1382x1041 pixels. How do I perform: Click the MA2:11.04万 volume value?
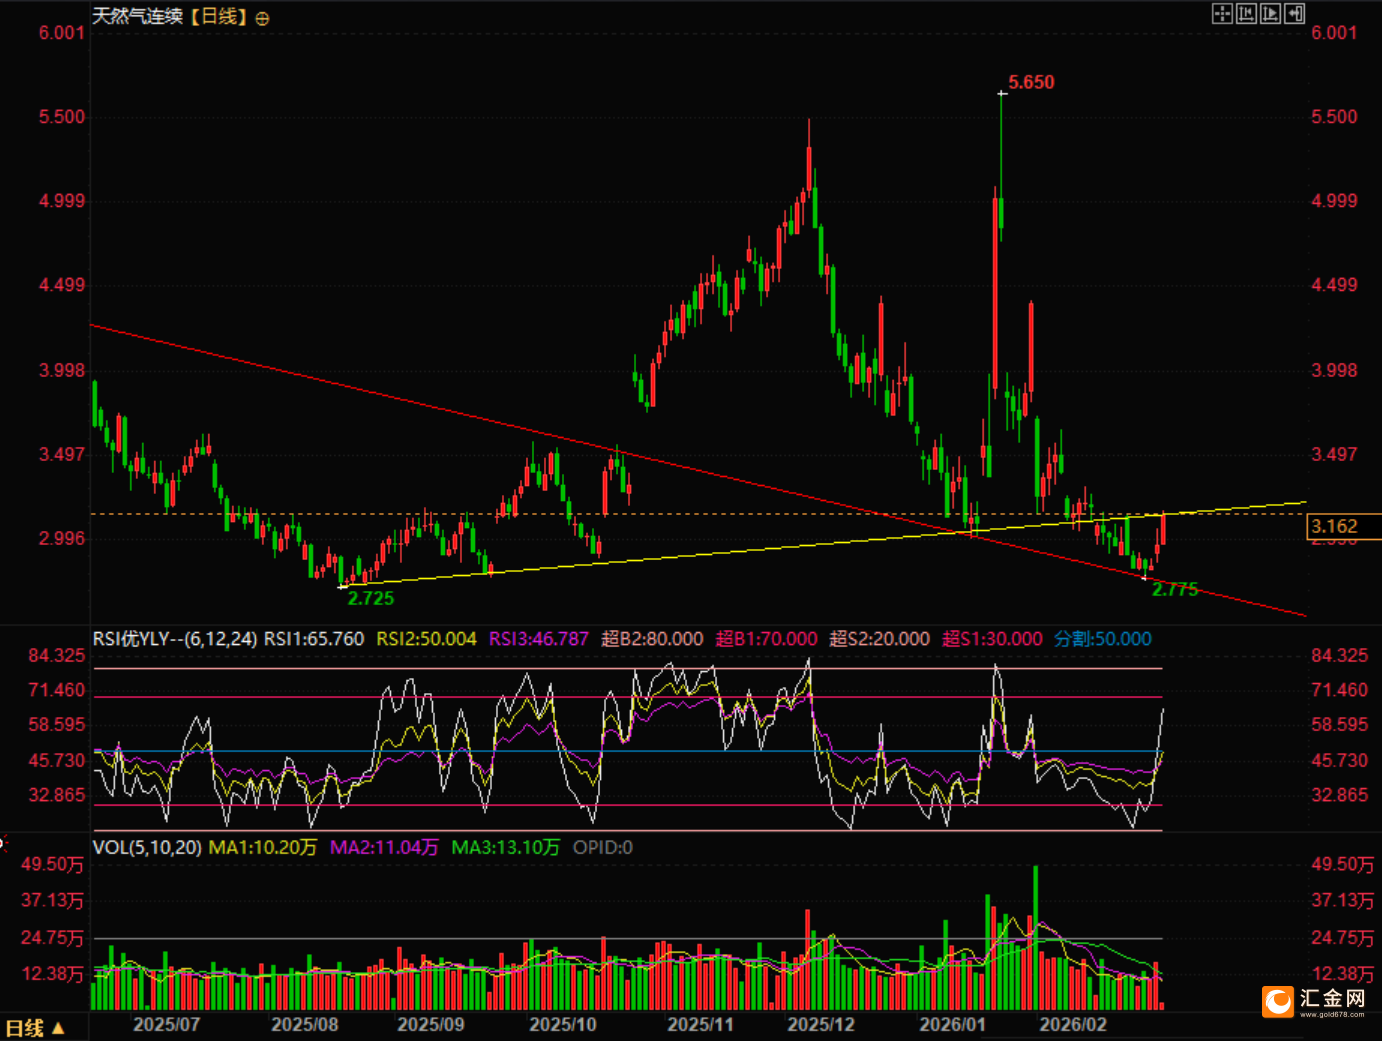pyautogui.click(x=384, y=847)
